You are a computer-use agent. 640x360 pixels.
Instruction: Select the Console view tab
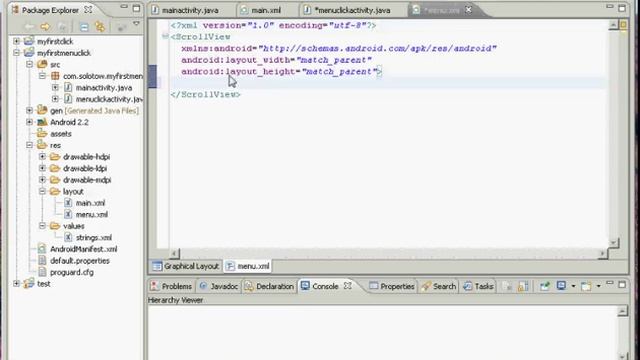coord(325,287)
